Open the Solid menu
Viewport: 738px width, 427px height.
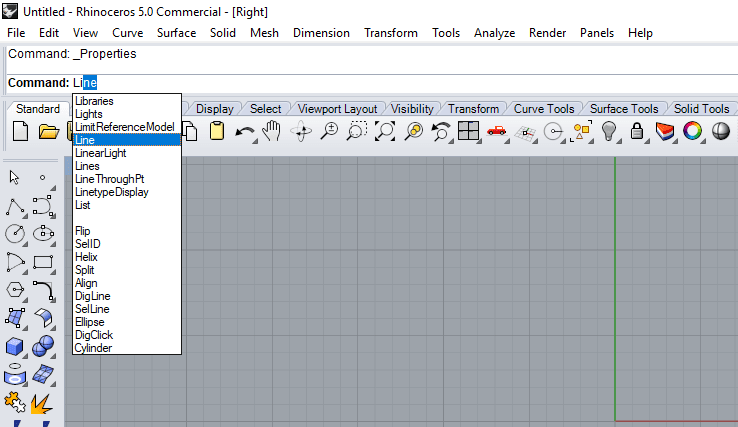(223, 33)
